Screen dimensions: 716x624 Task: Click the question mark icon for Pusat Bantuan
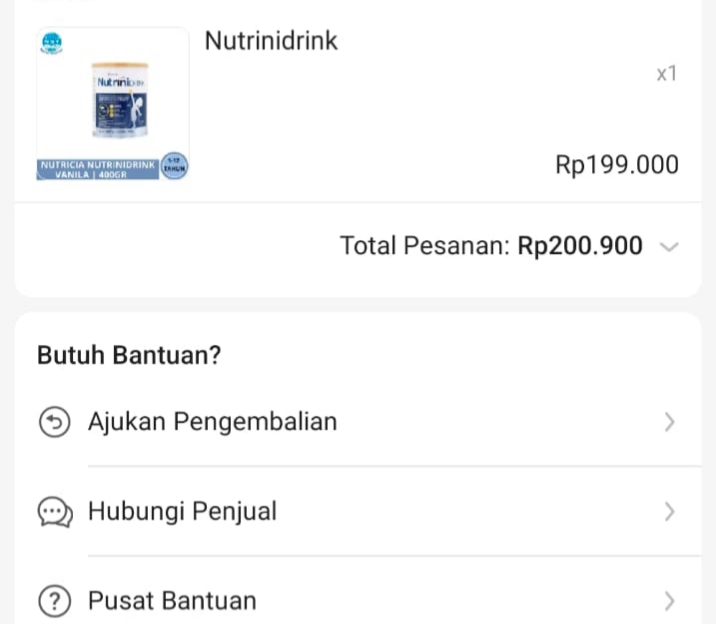coord(54,602)
